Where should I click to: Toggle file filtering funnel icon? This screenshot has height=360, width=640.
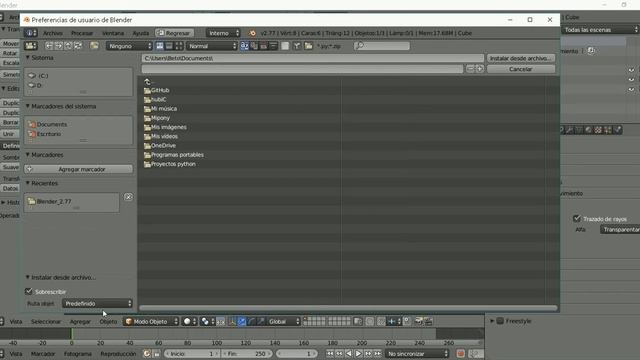coord(297,46)
